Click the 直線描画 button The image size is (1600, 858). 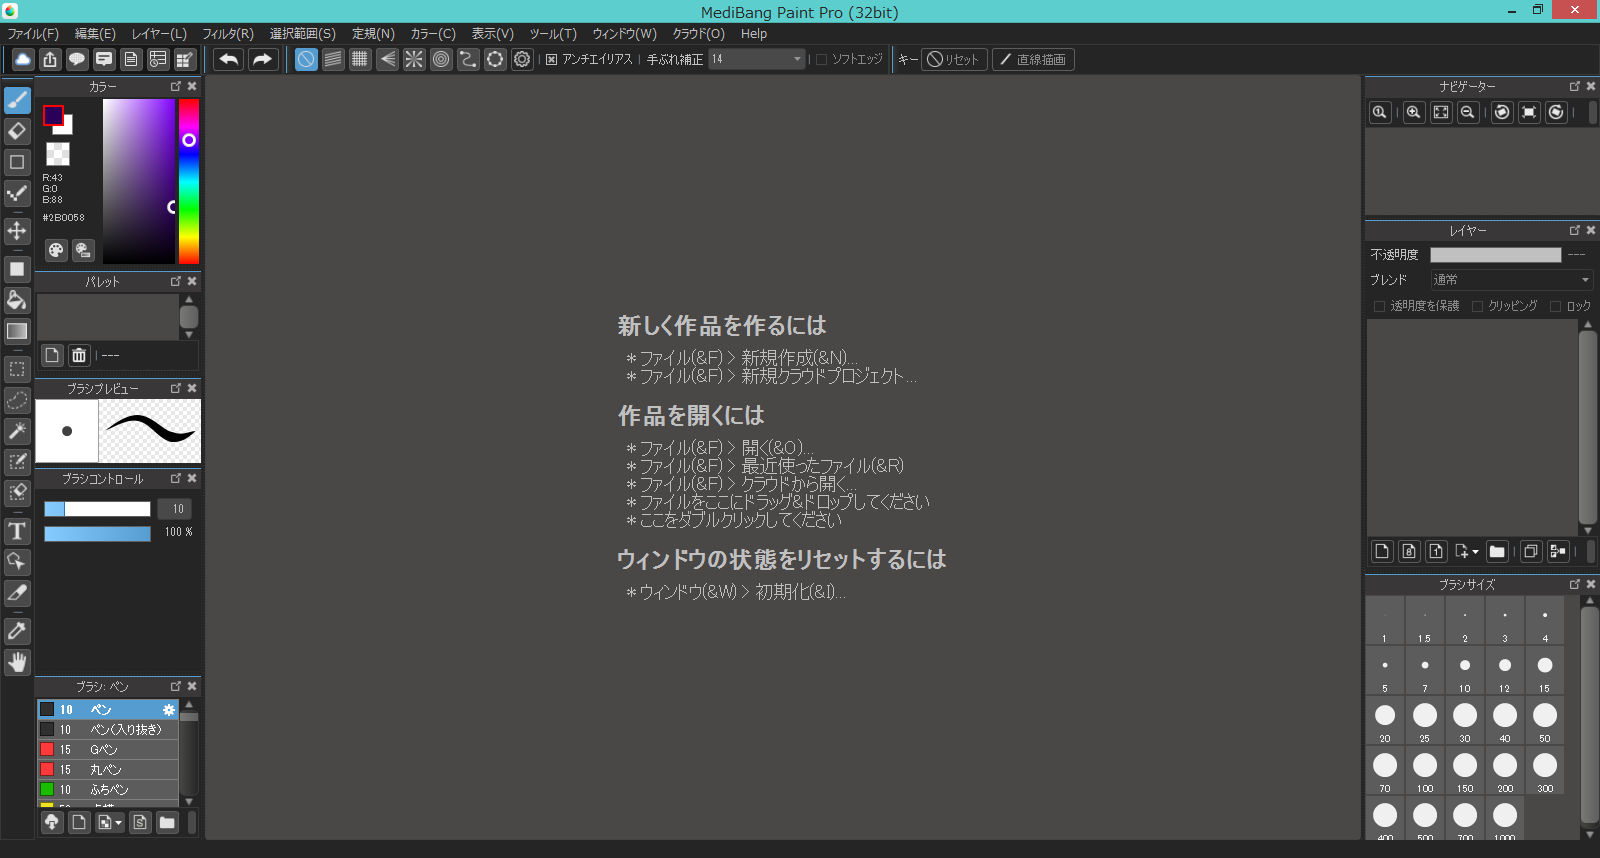click(1033, 60)
